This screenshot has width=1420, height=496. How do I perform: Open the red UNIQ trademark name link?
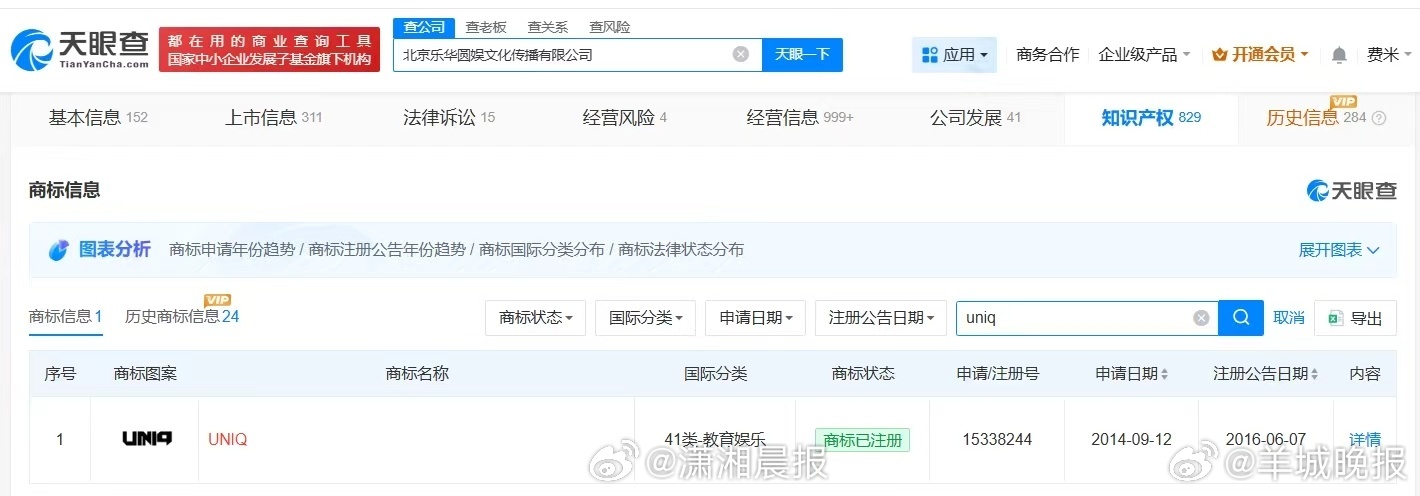click(x=228, y=439)
